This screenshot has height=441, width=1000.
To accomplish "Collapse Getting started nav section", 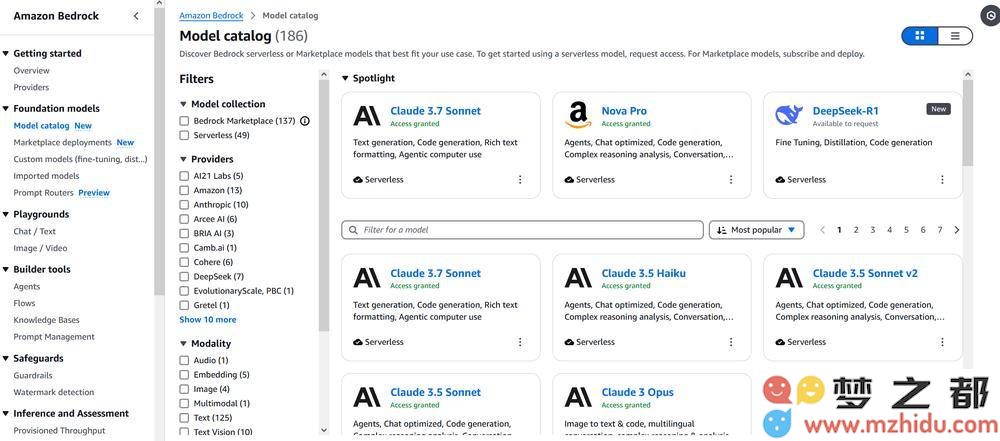I will click(6, 54).
